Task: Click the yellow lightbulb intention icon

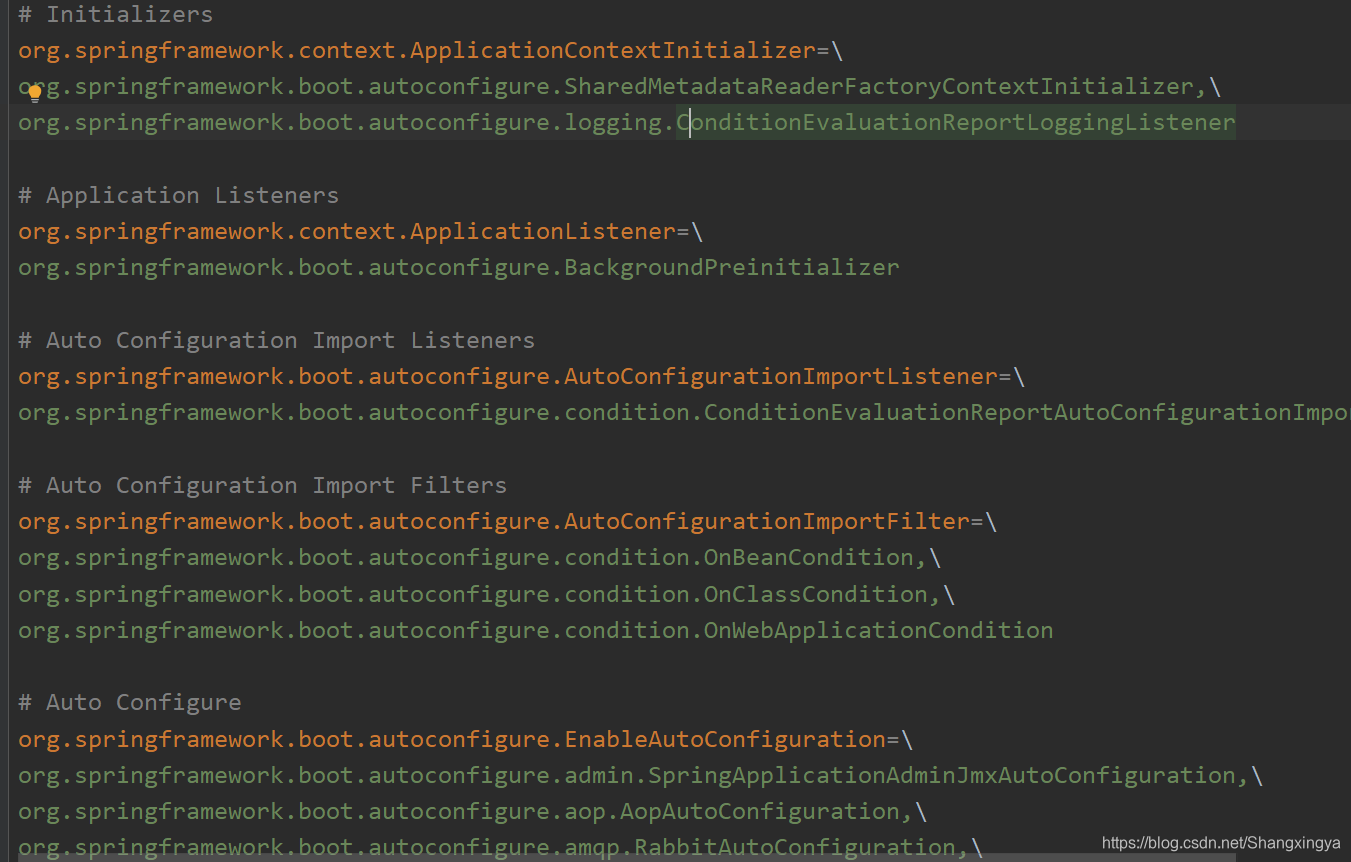Action: pos(35,94)
